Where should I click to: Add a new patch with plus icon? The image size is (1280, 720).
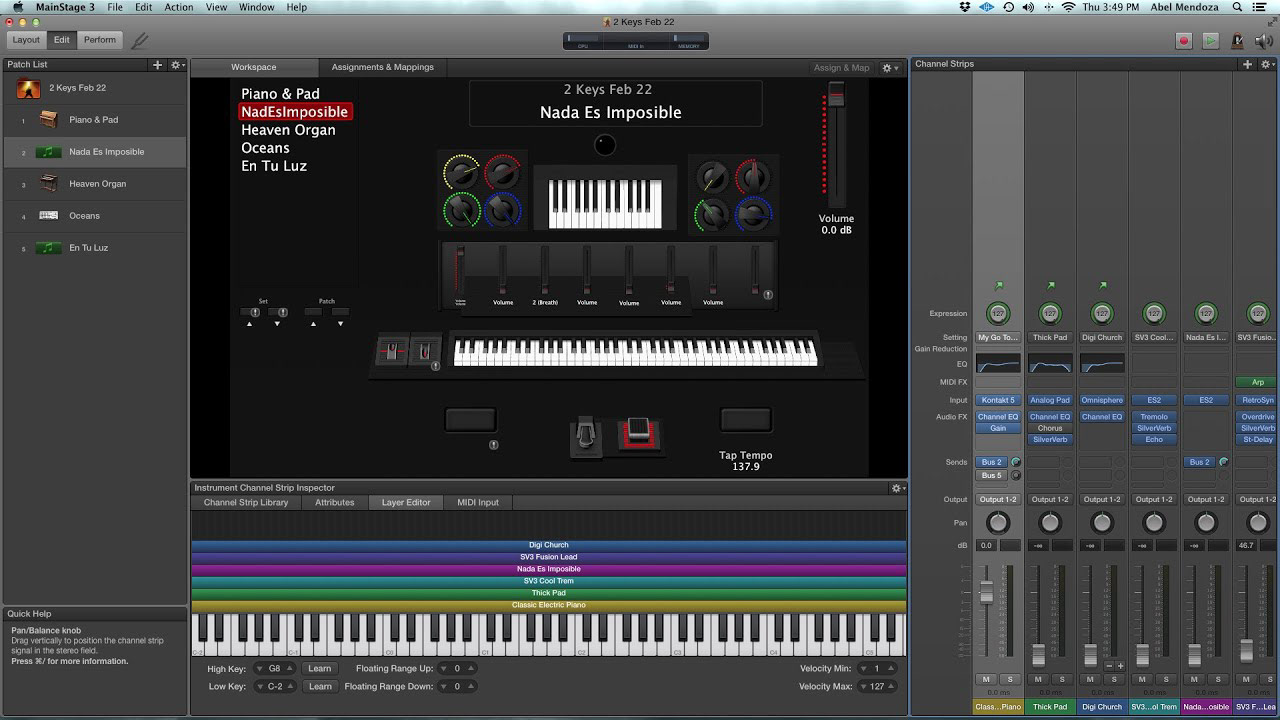pyautogui.click(x=157, y=64)
